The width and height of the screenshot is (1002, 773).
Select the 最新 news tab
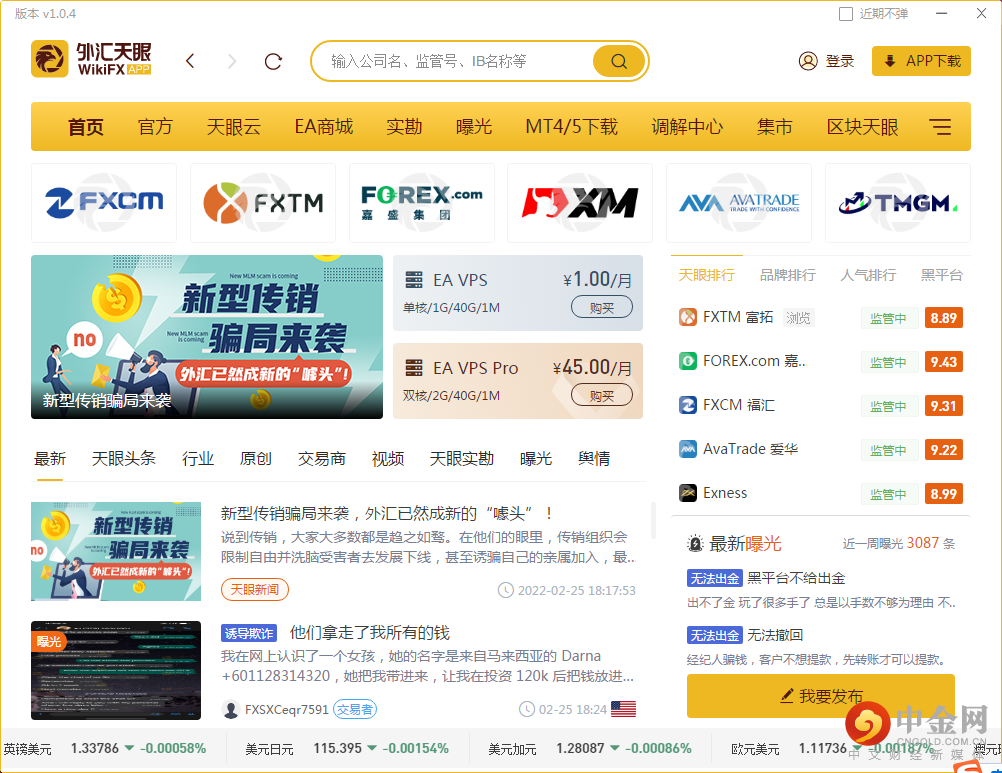[50, 458]
